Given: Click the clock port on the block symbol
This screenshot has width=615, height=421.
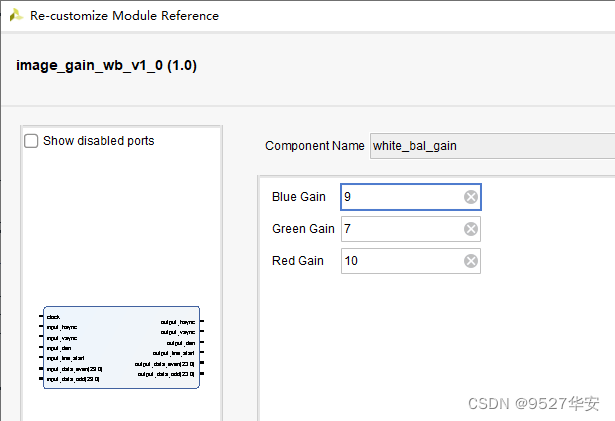Looking at the screenshot, I should click(x=53, y=316).
